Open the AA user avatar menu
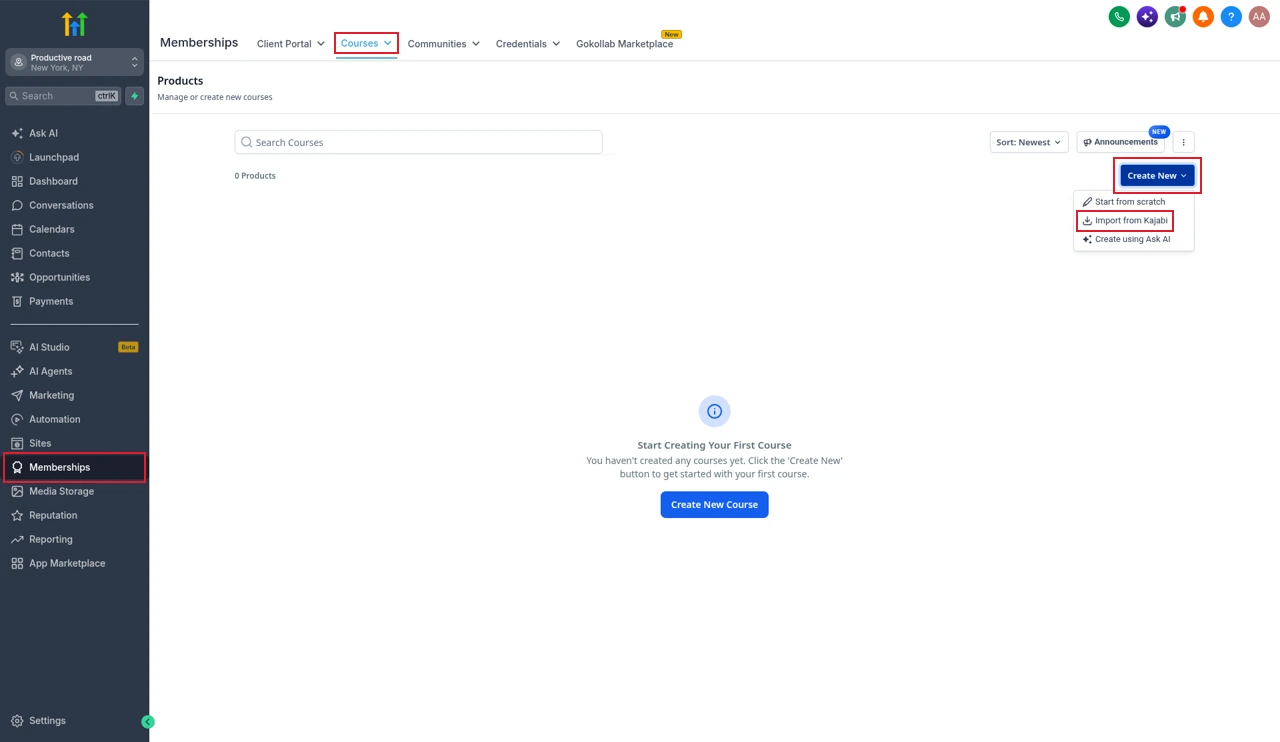1280x742 pixels. (1259, 17)
